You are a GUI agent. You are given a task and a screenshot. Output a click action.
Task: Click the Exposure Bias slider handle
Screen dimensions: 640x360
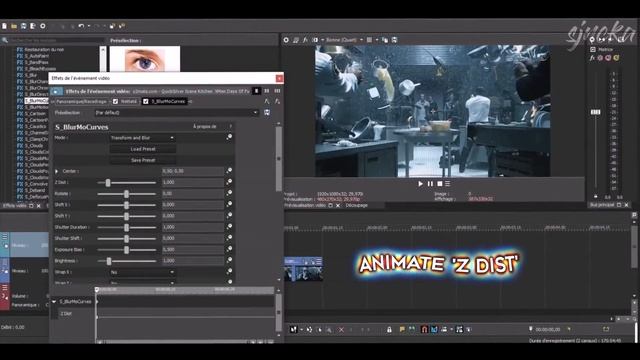tap(127, 249)
